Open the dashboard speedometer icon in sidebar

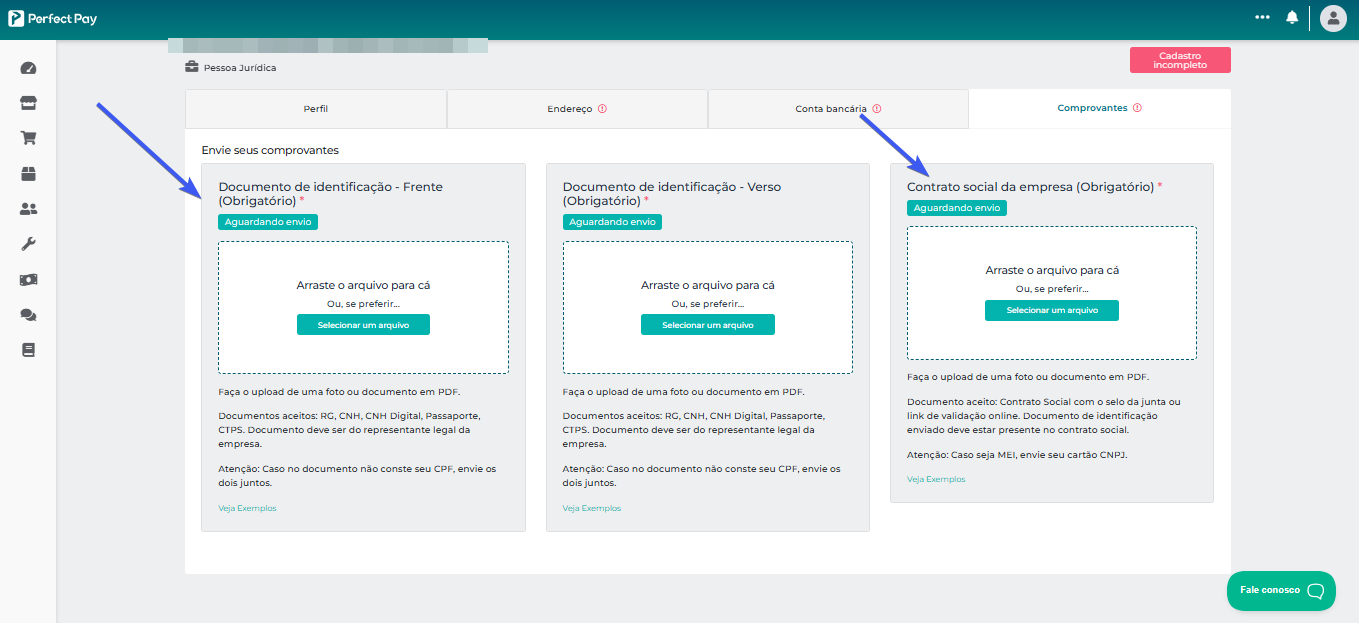[28, 69]
